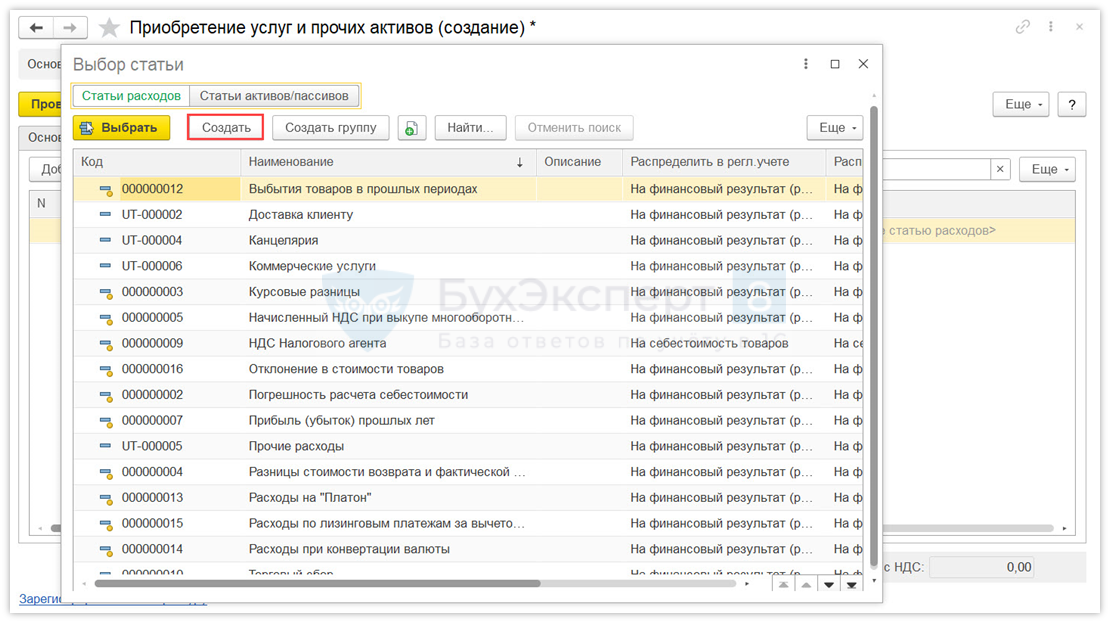Sort by the Наименование column header

(x=388, y=162)
